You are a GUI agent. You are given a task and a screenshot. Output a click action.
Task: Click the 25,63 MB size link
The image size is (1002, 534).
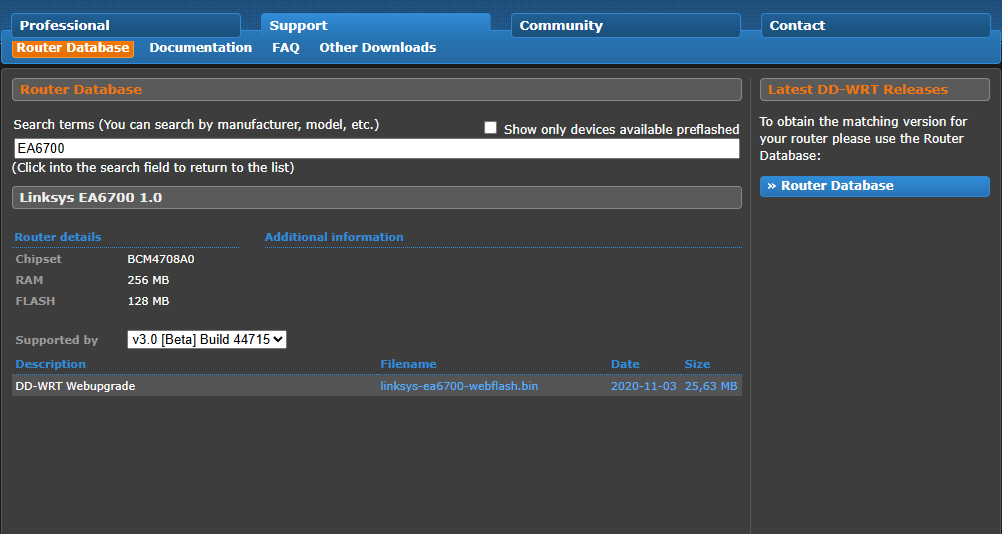click(x=711, y=386)
